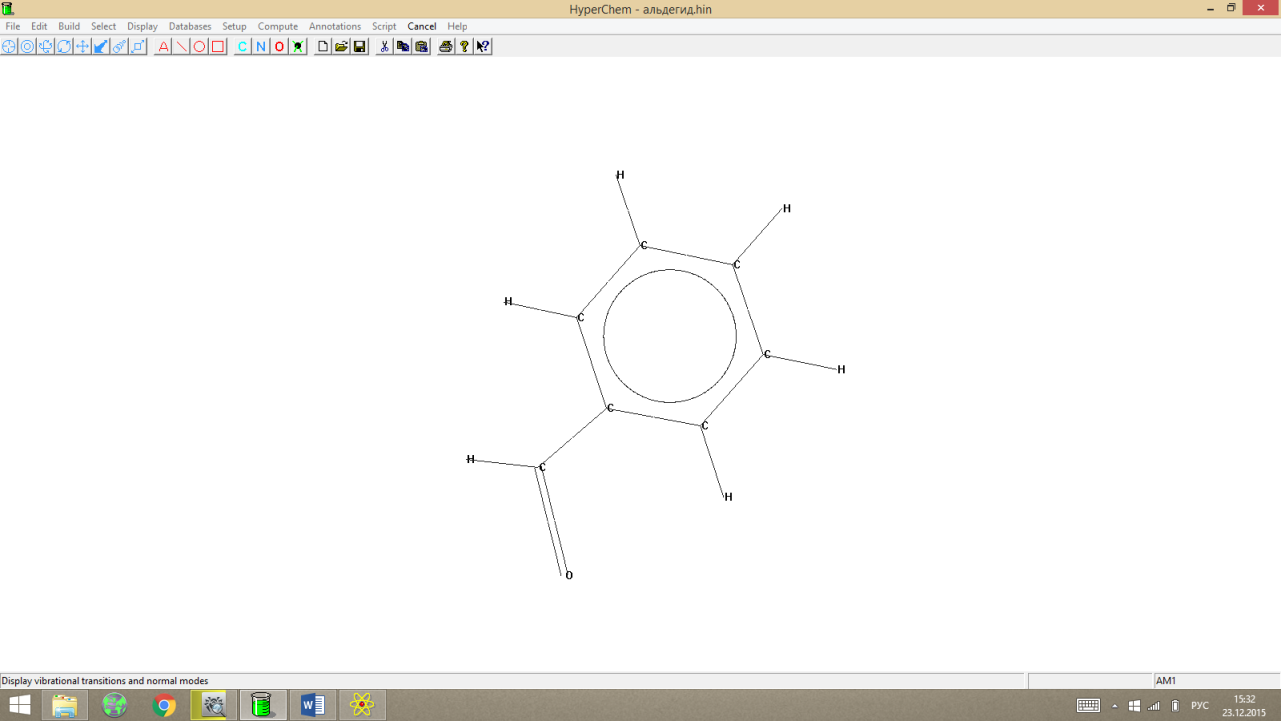Click the scissors Cut icon
The width and height of the screenshot is (1281, 721).
tap(384, 46)
